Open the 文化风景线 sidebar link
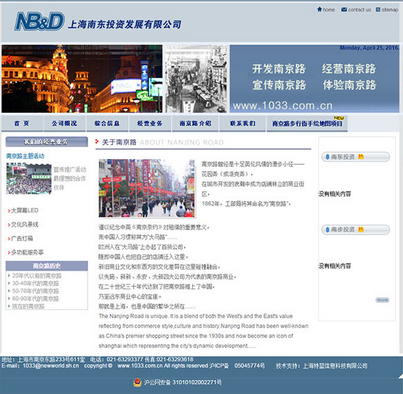The width and height of the screenshot is (403, 394). click(25, 224)
